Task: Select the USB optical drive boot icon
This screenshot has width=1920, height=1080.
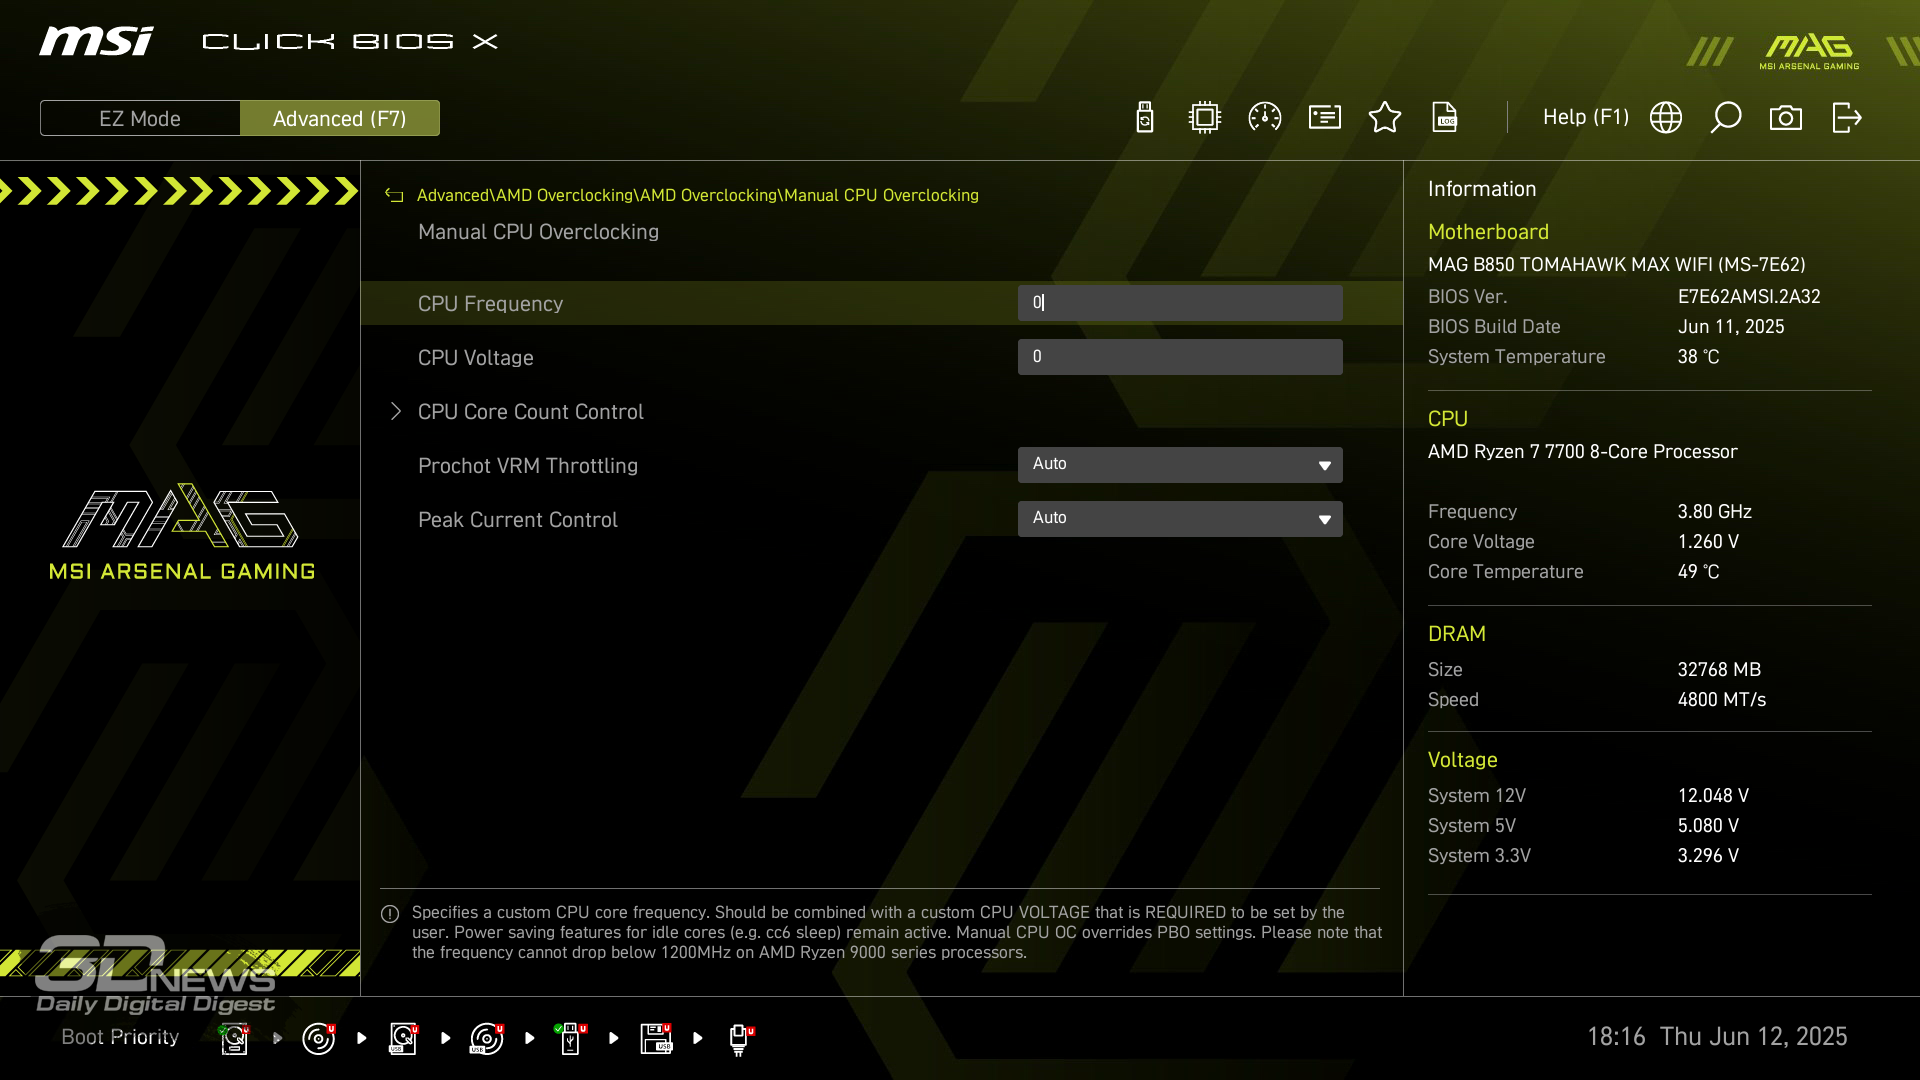Action: [x=487, y=1038]
